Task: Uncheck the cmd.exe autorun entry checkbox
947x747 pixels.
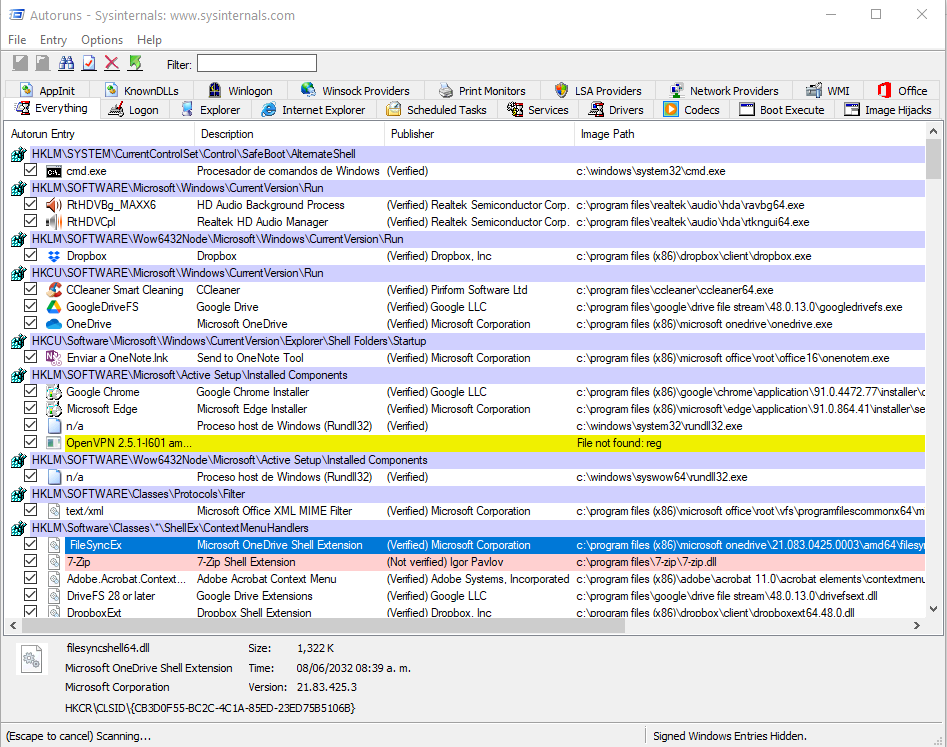Action: coord(31,171)
